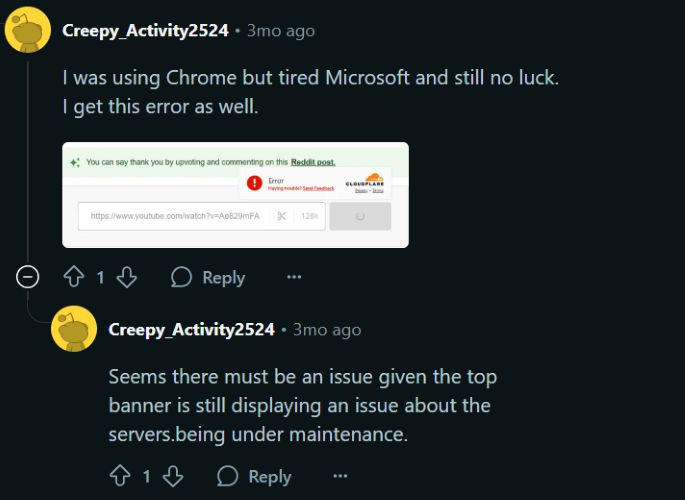Click the top comment's Snoo avatar
Screen dimensions: 685x500
(x=28, y=29)
